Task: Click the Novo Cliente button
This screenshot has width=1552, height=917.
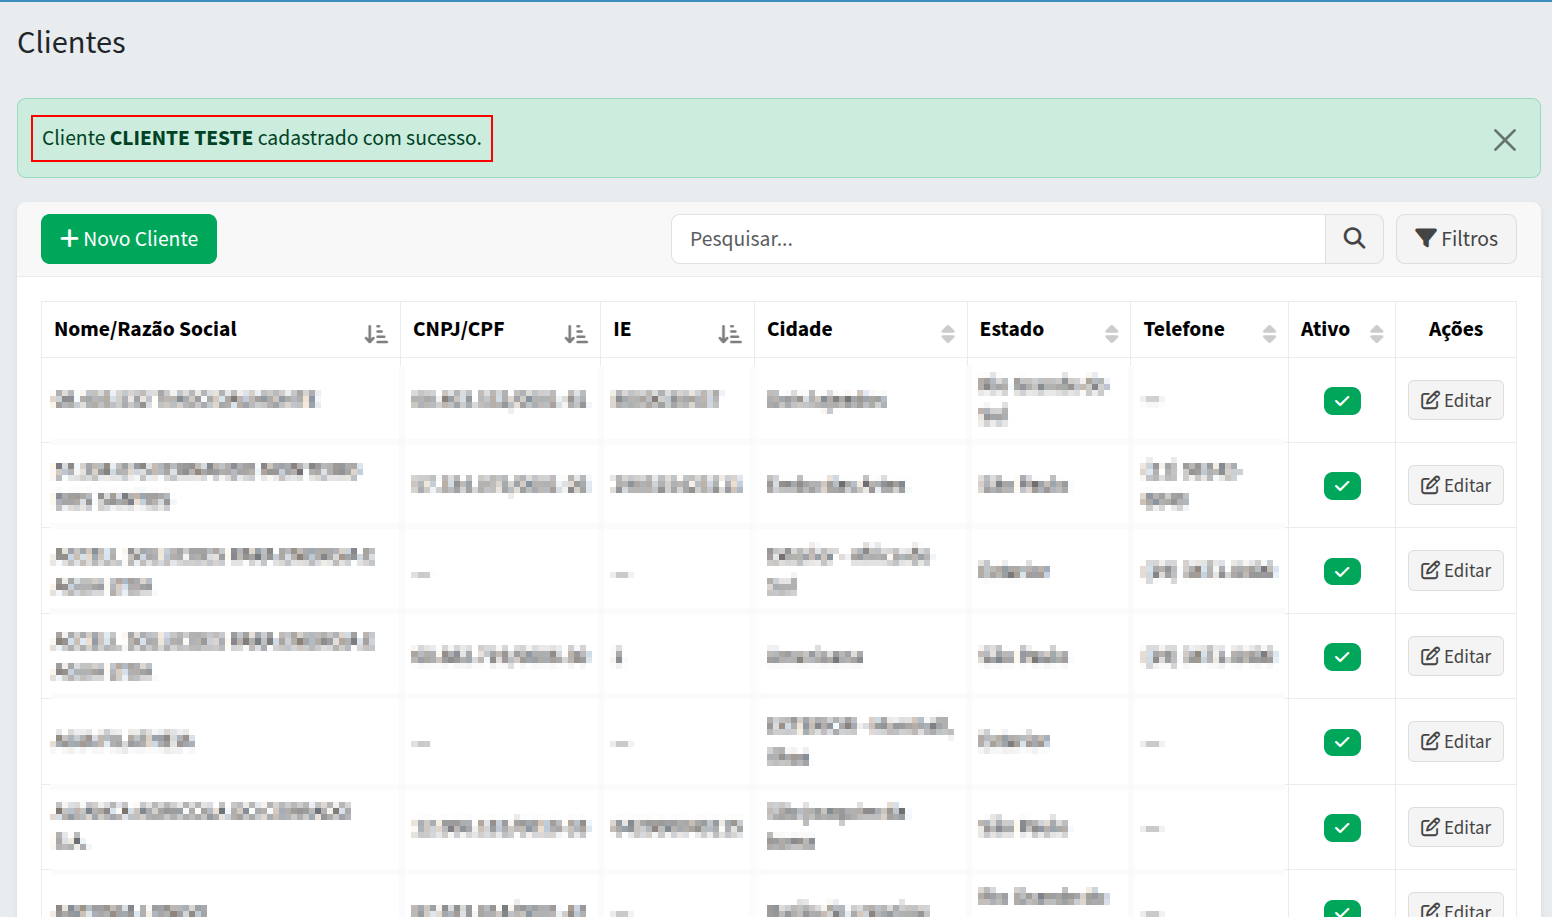Action: 129,239
